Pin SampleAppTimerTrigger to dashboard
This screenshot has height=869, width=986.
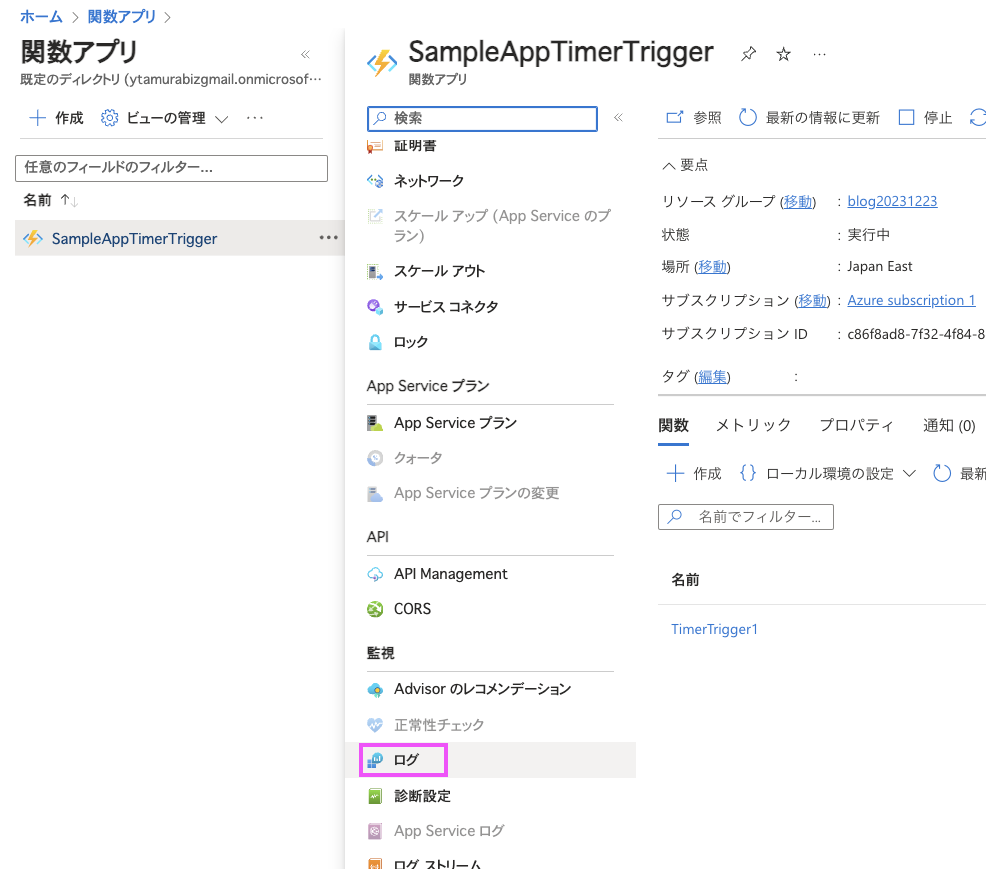(748, 54)
